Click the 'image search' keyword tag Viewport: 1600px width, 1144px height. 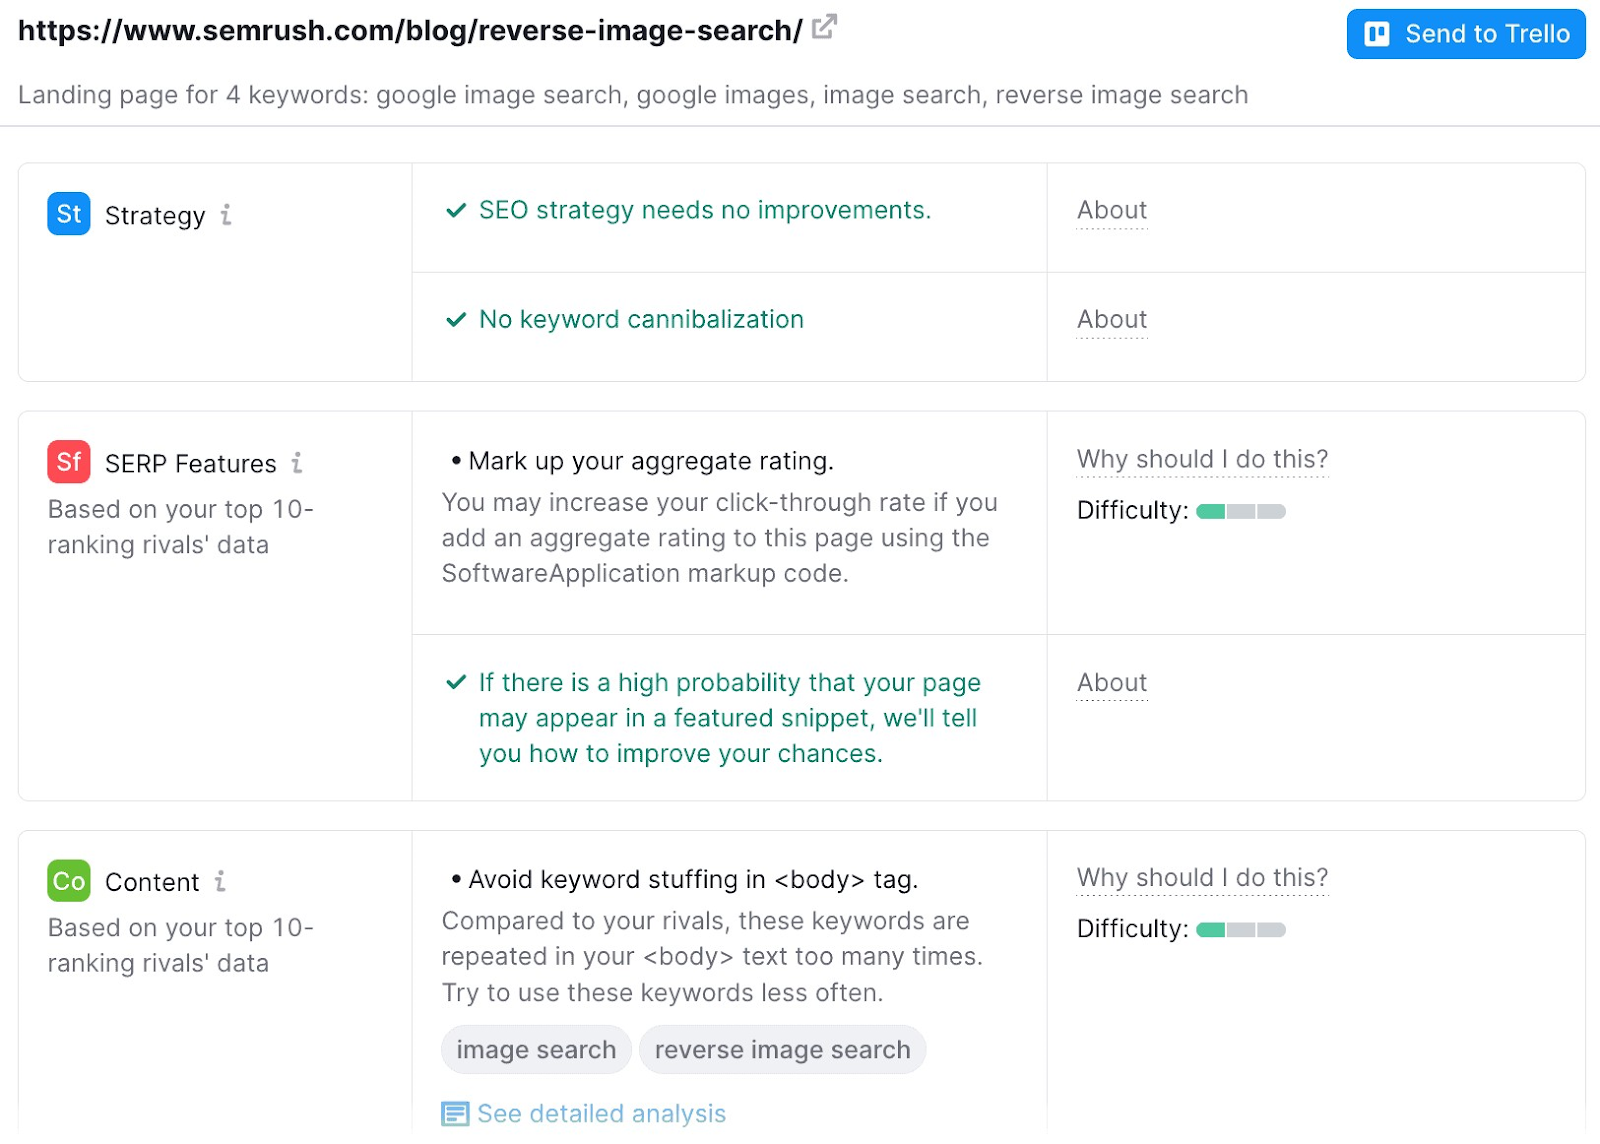(536, 1050)
